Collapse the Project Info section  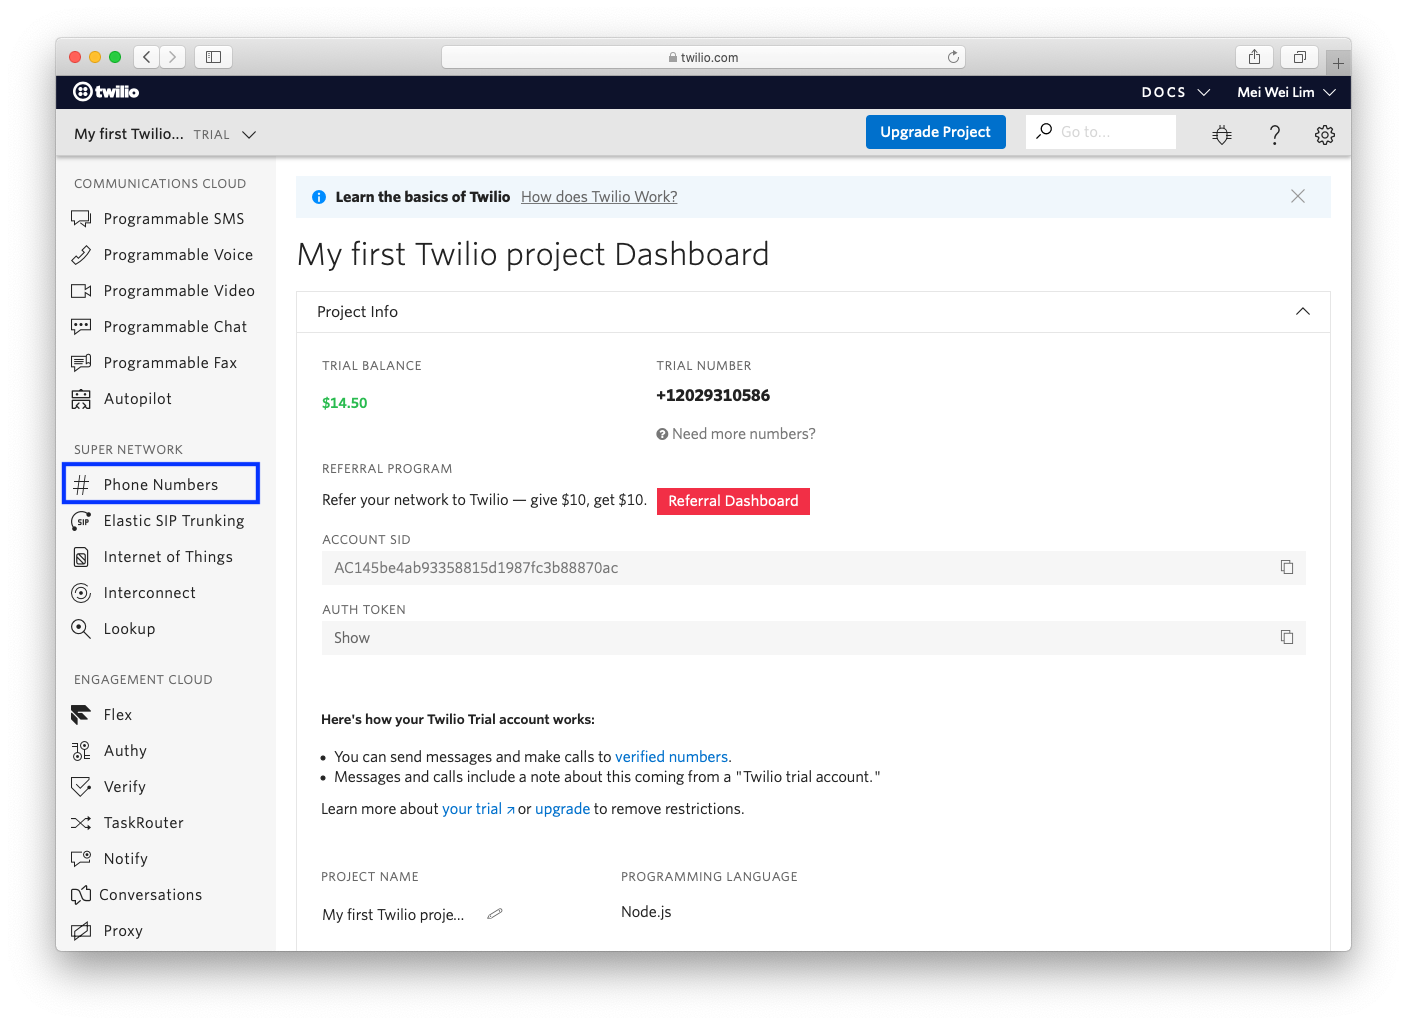(x=1302, y=311)
